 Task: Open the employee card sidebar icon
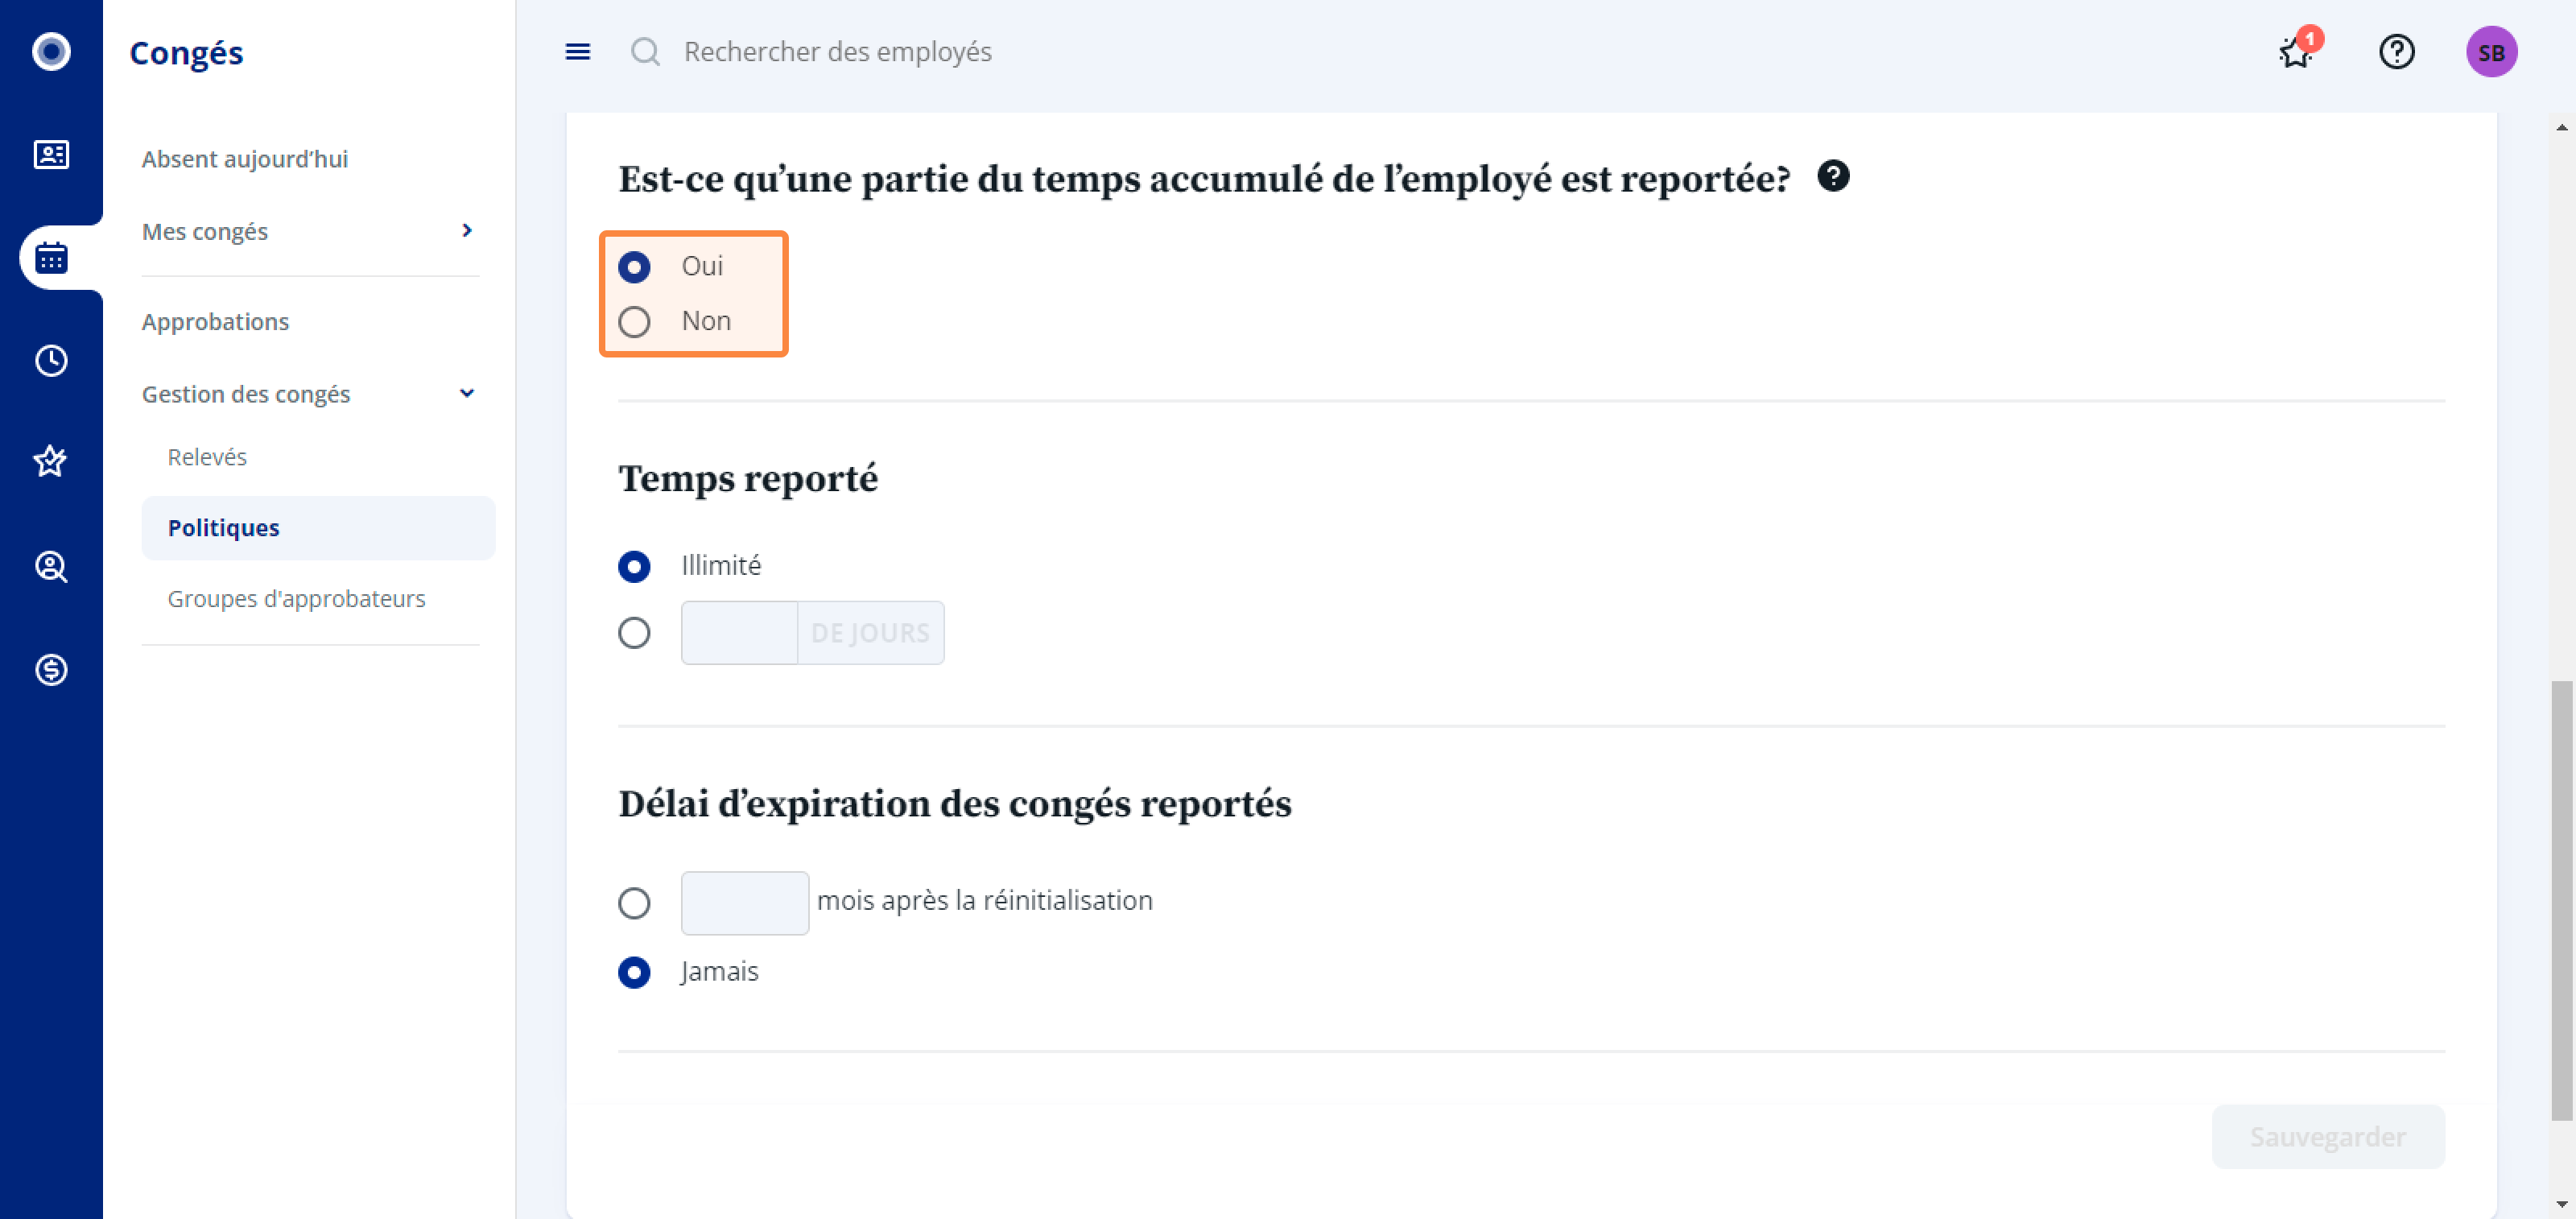(51, 154)
